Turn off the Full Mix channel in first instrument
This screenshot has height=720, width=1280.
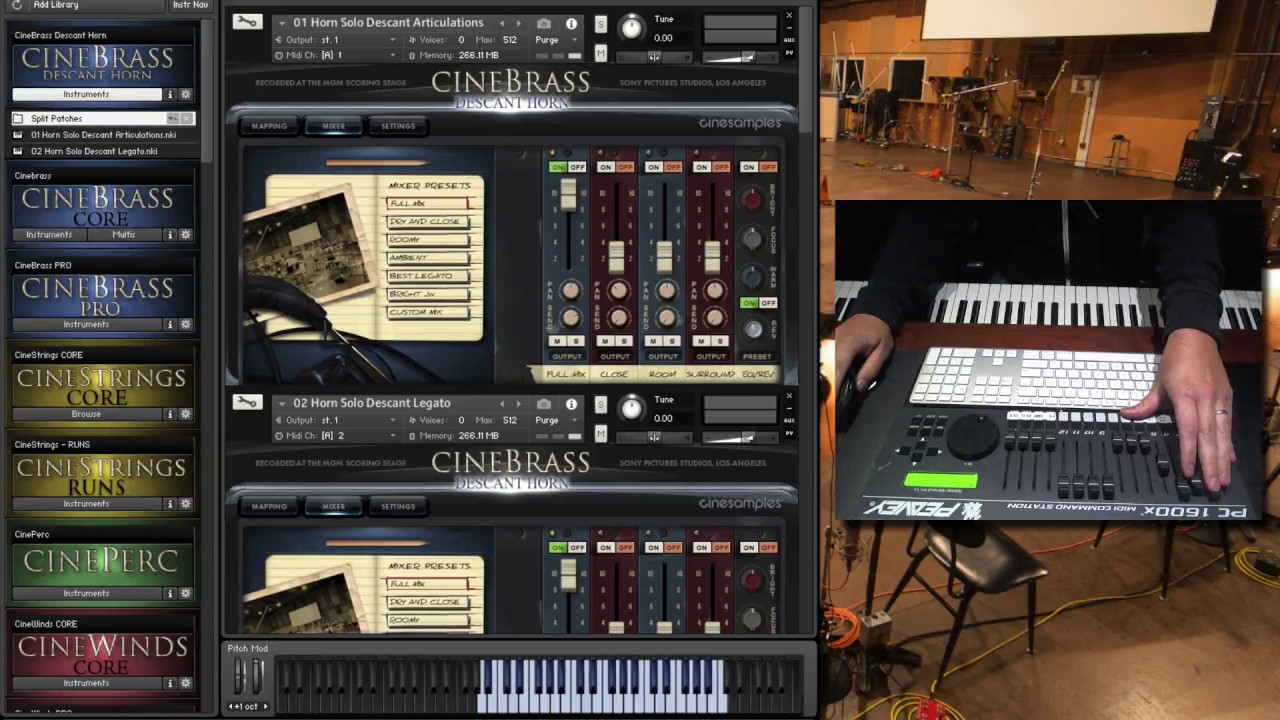[x=577, y=167]
